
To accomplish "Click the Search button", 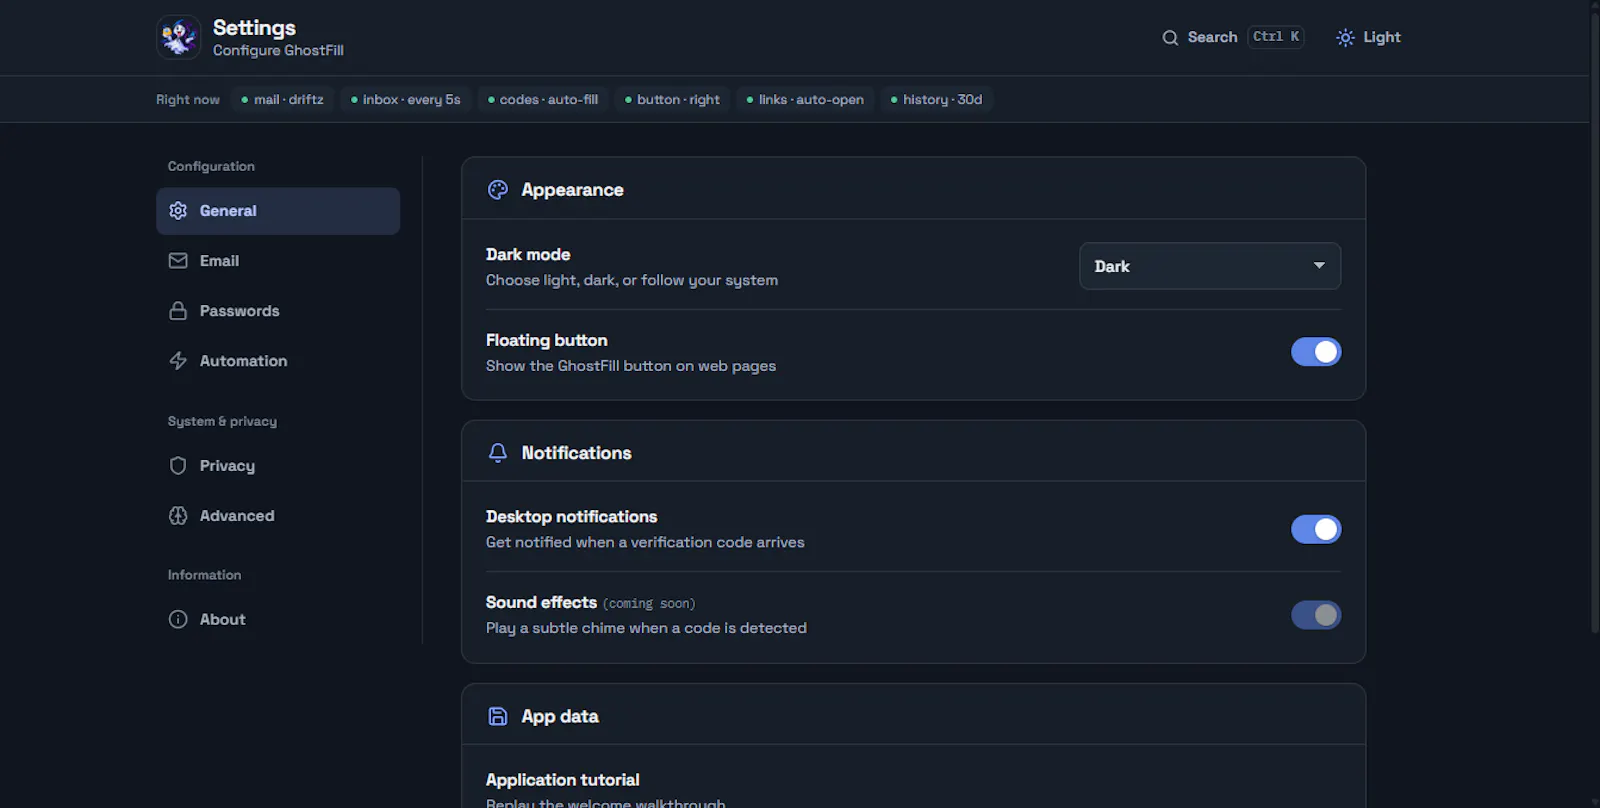I will (1232, 37).
